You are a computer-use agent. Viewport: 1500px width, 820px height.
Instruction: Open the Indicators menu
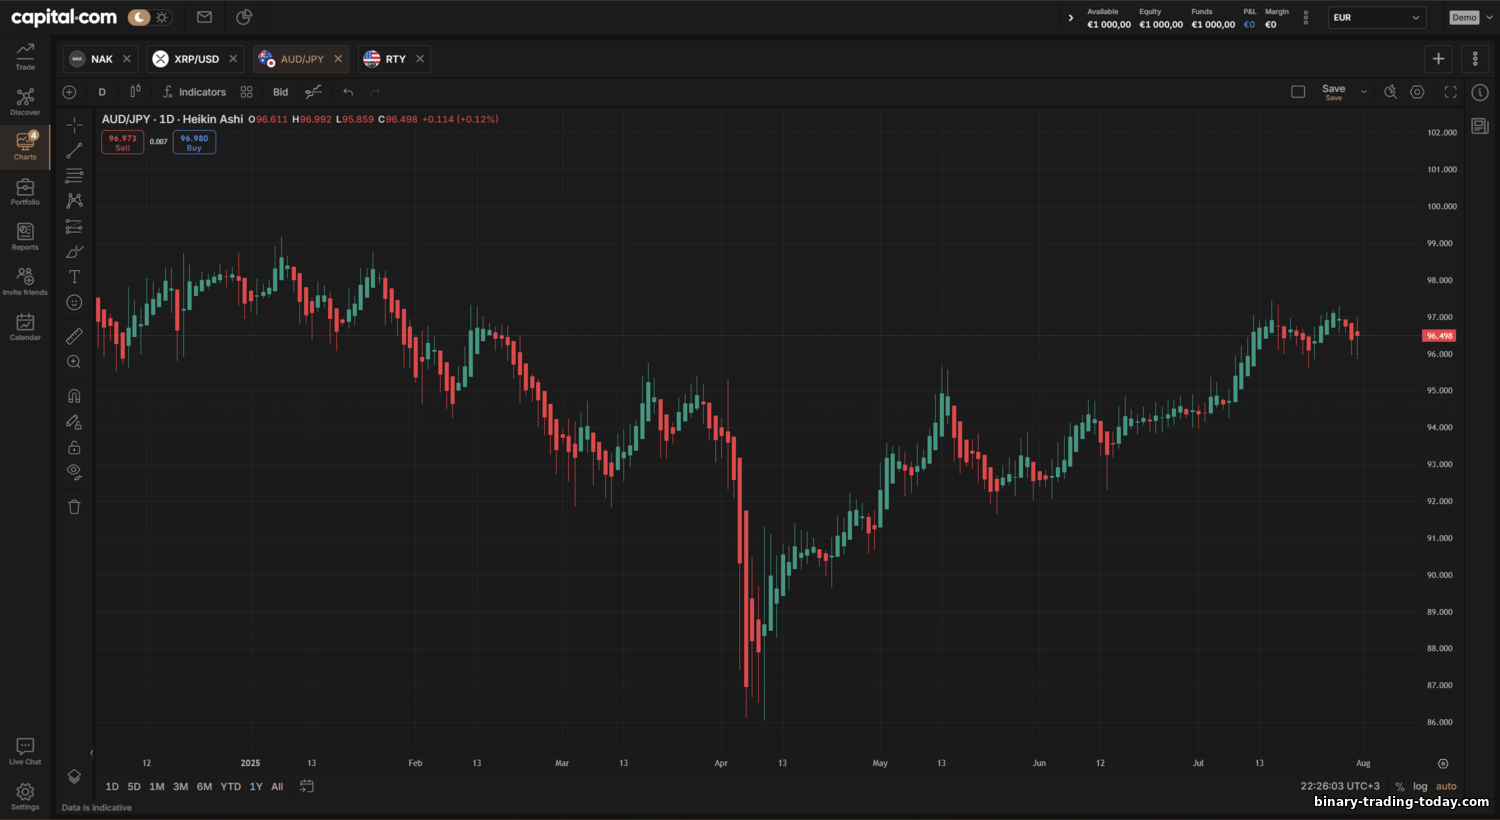194,92
